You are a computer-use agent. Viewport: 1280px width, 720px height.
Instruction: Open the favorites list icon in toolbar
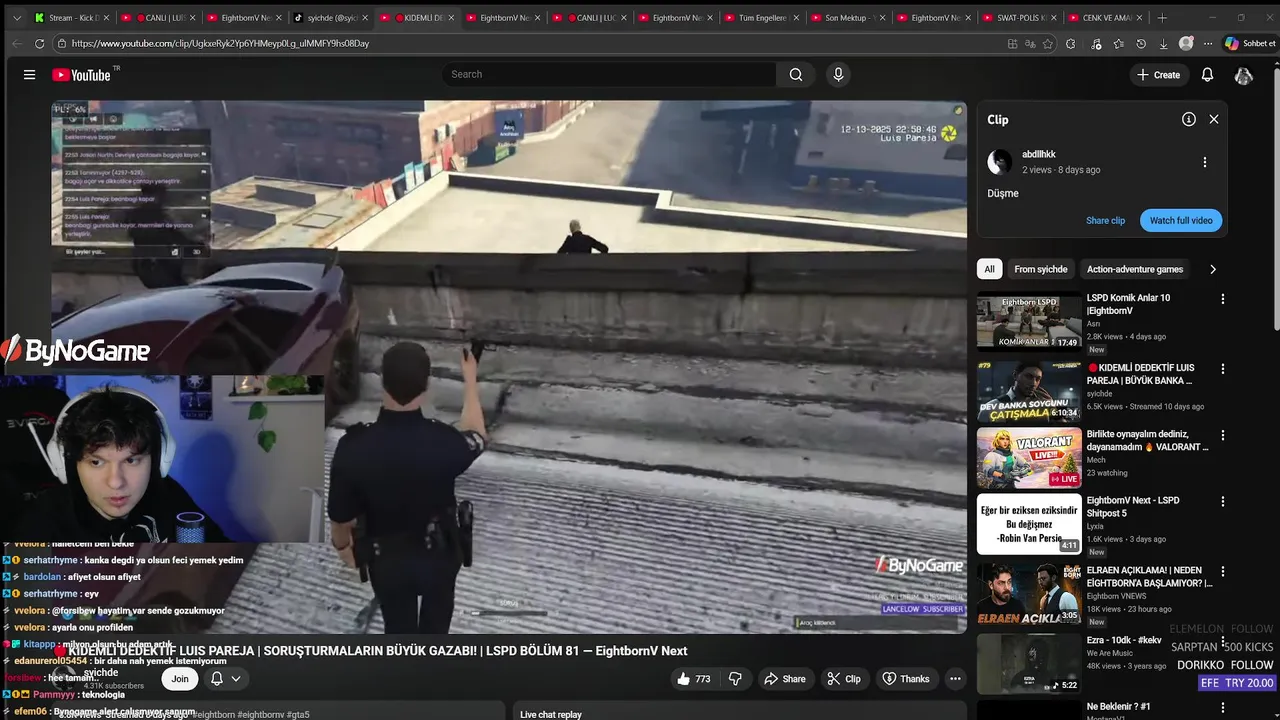(x=1119, y=44)
